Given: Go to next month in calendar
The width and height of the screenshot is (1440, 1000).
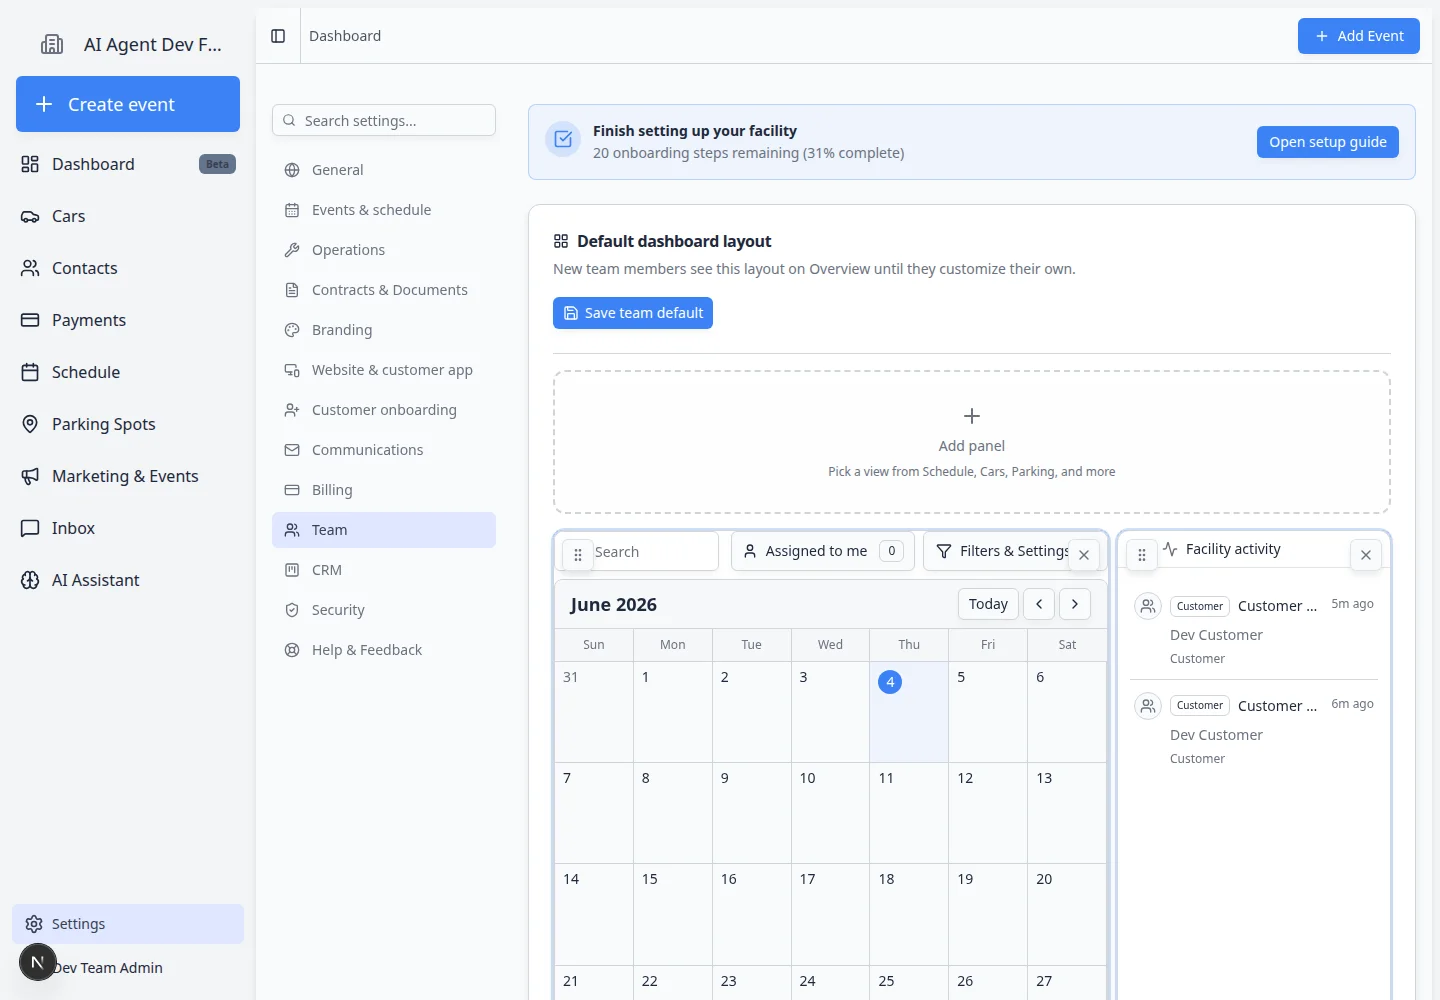Looking at the screenshot, I should point(1075,604).
